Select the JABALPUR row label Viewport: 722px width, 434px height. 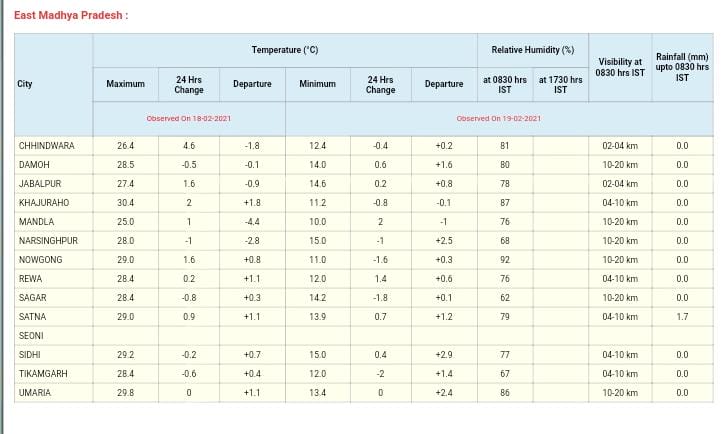[x=41, y=184]
